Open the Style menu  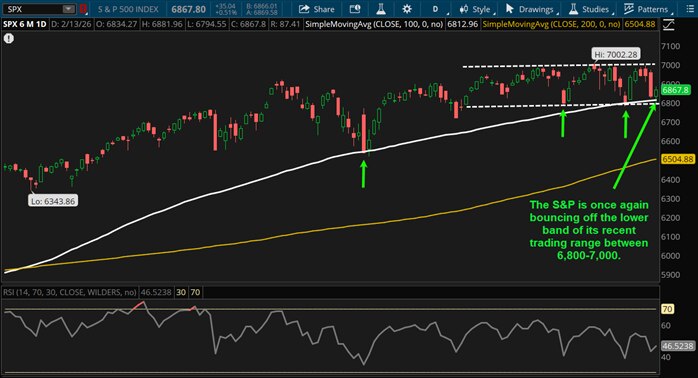pyautogui.click(x=476, y=9)
